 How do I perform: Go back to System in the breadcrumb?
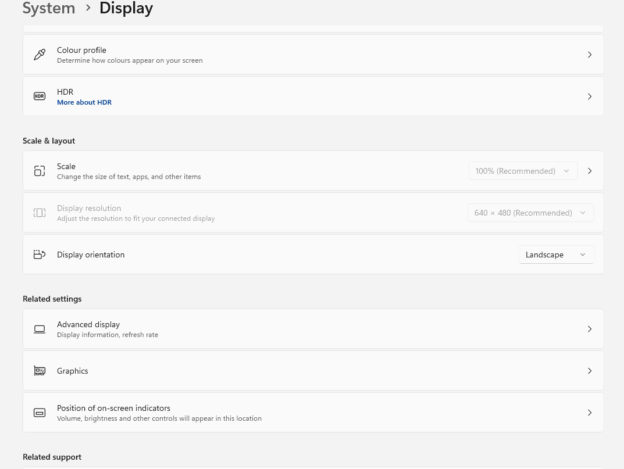tap(38, 10)
